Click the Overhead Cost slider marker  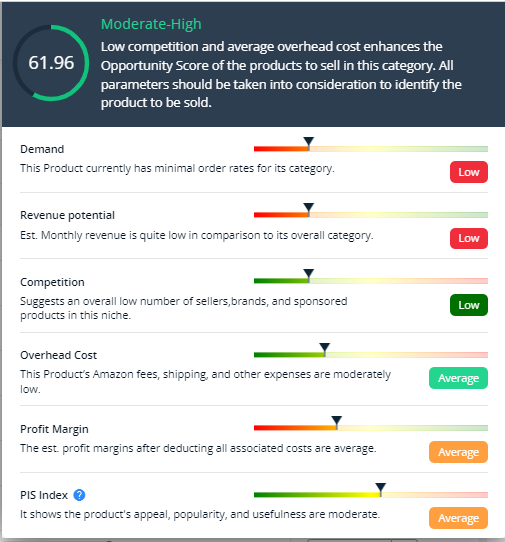click(325, 348)
